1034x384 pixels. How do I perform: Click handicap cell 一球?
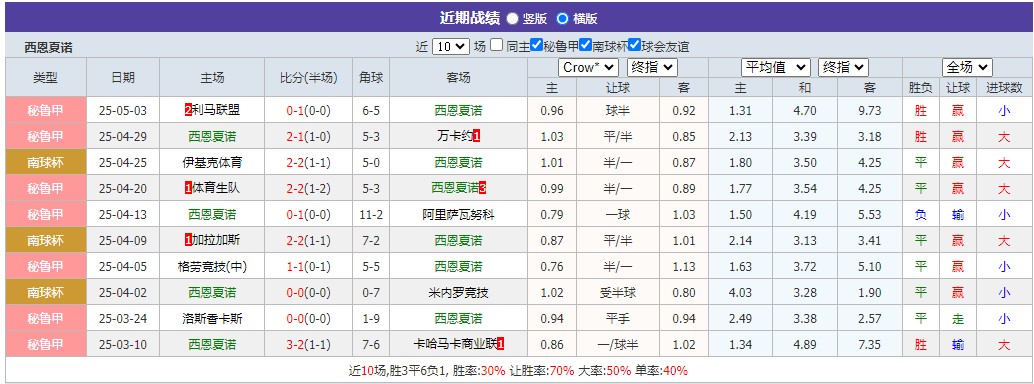tap(618, 214)
